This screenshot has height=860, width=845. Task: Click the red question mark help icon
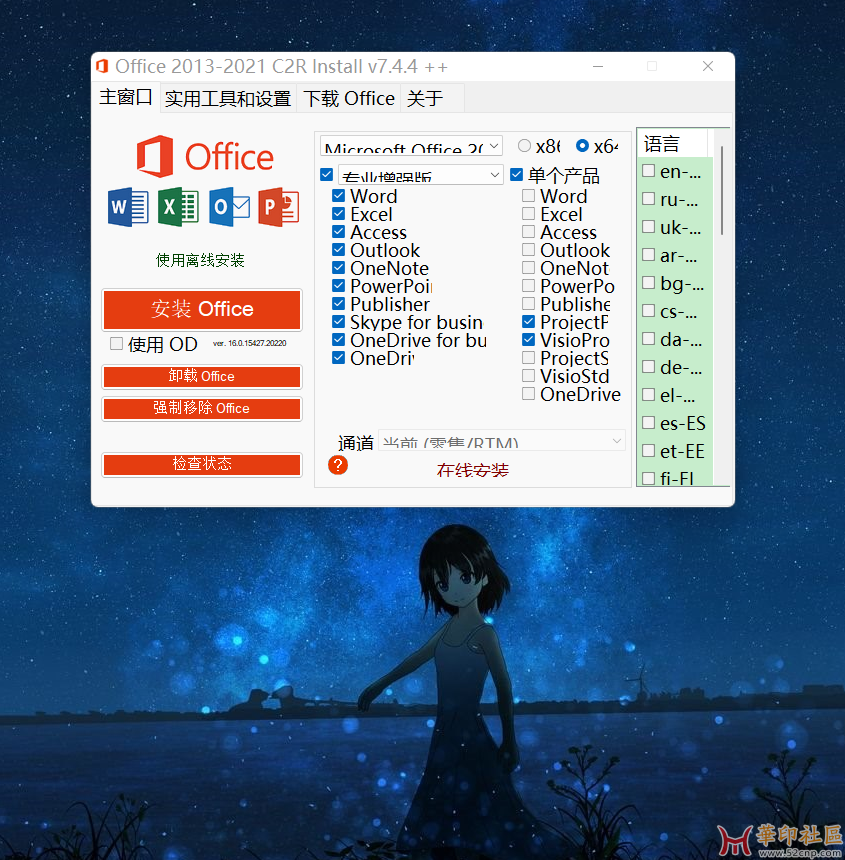tap(338, 465)
